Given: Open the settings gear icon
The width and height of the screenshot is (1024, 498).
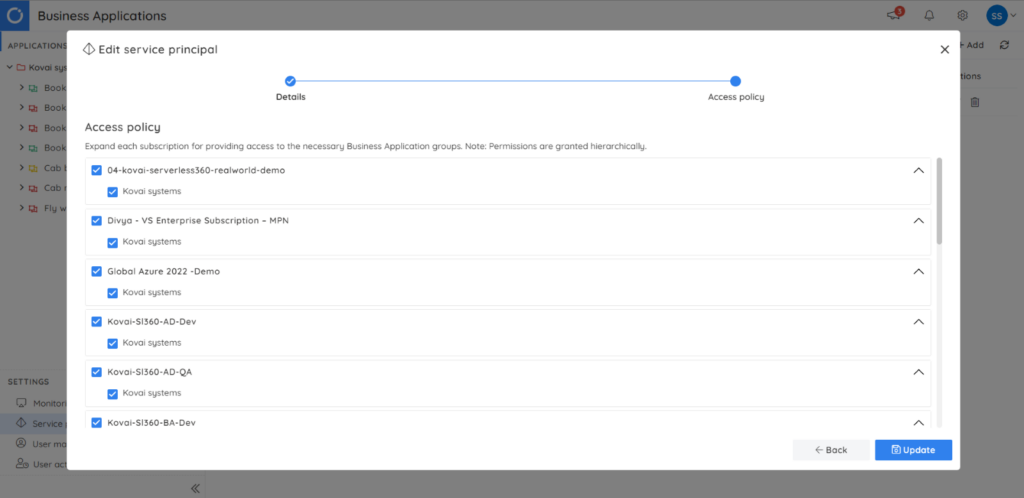Looking at the screenshot, I should coord(962,16).
